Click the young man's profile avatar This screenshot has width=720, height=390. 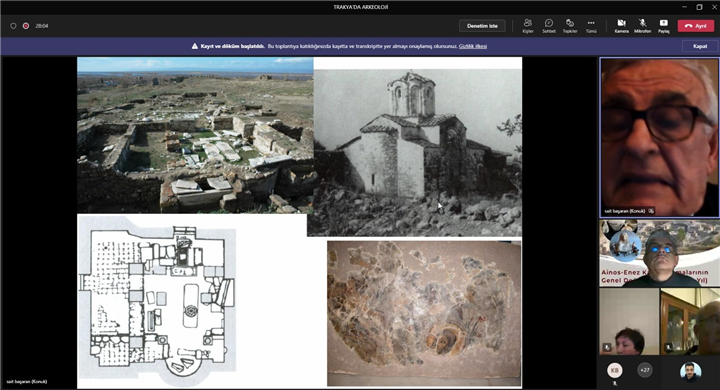(690, 371)
